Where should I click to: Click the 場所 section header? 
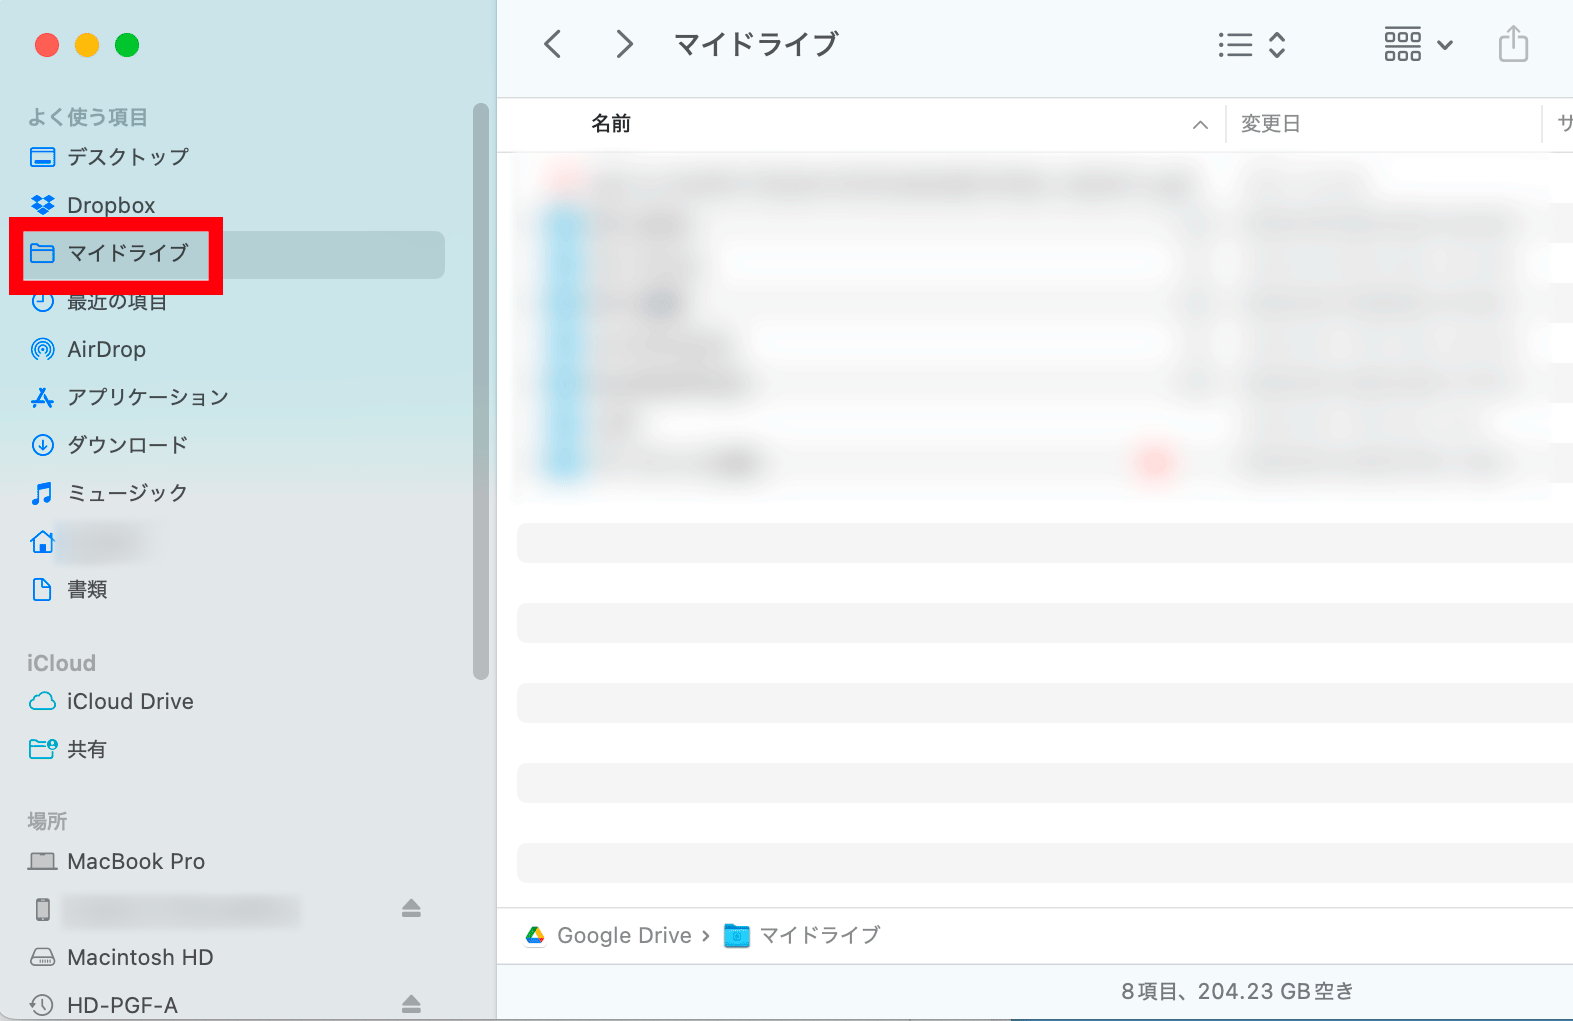[x=47, y=821]
